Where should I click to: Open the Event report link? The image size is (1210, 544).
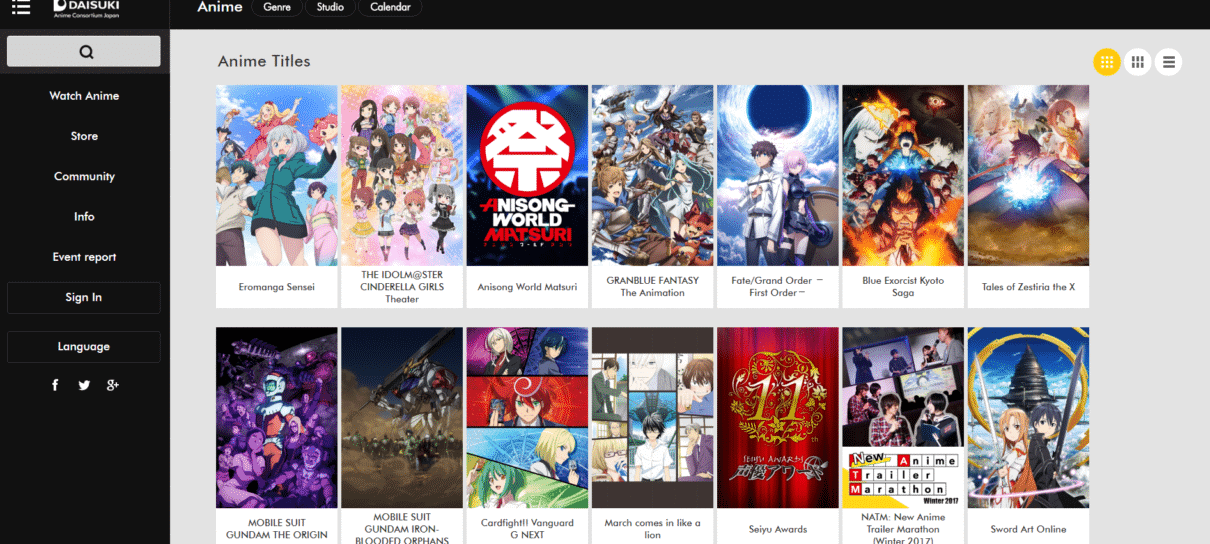click(x=84, y=257)
